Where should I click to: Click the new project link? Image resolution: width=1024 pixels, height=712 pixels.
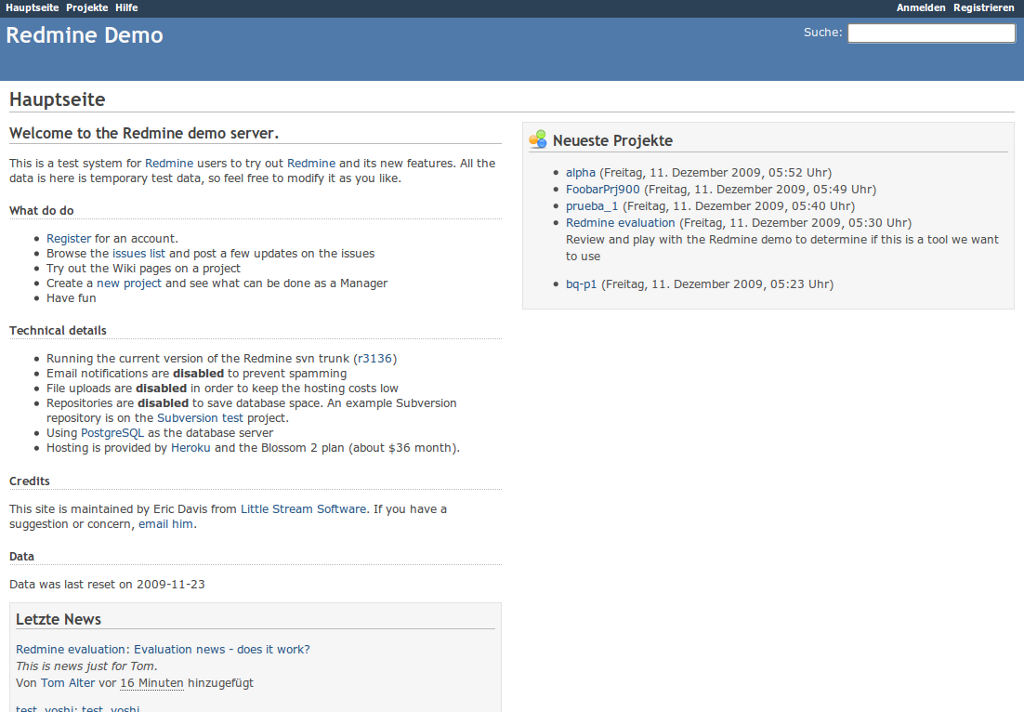[x=130, y=283]
